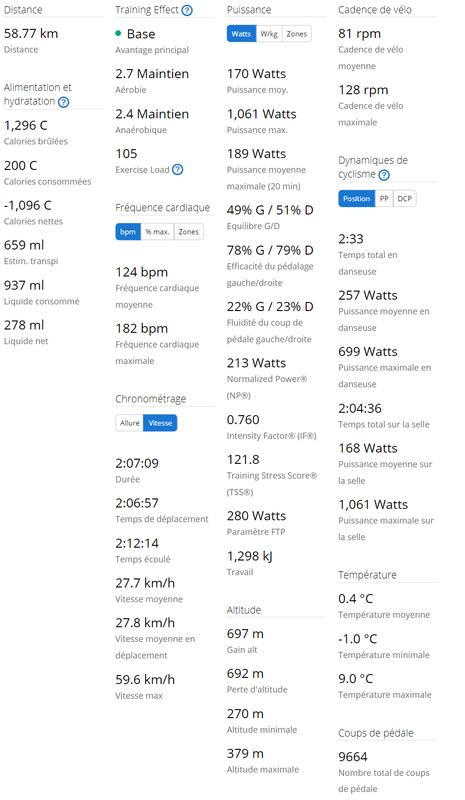
Task: Switch timing display to Allure
Action: click(130, 423)
